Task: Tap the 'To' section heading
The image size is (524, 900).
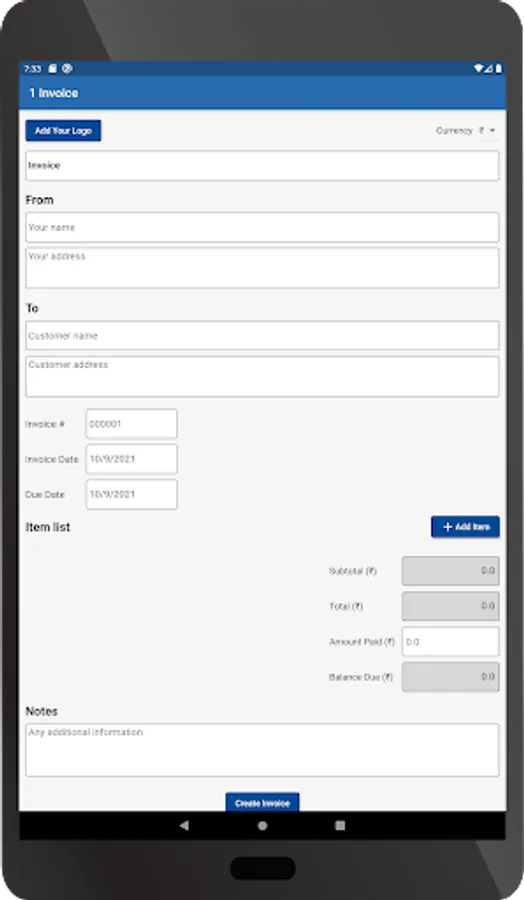Action: [32, 308]
